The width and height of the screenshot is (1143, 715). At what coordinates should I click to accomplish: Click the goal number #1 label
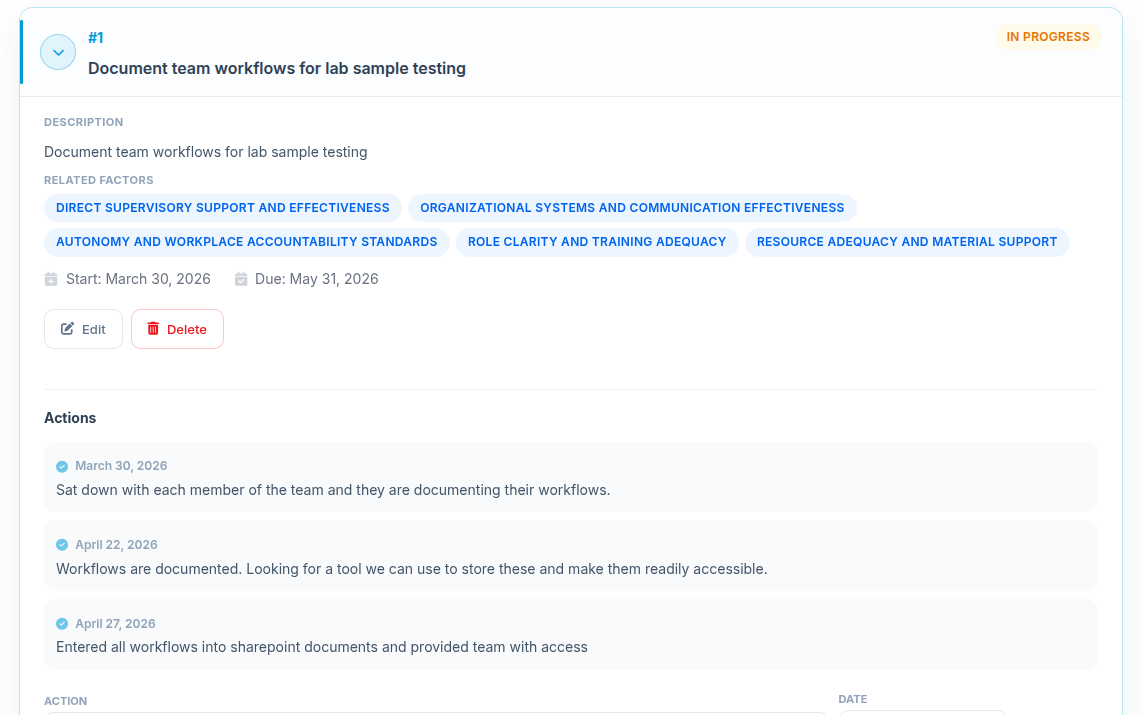95,38
